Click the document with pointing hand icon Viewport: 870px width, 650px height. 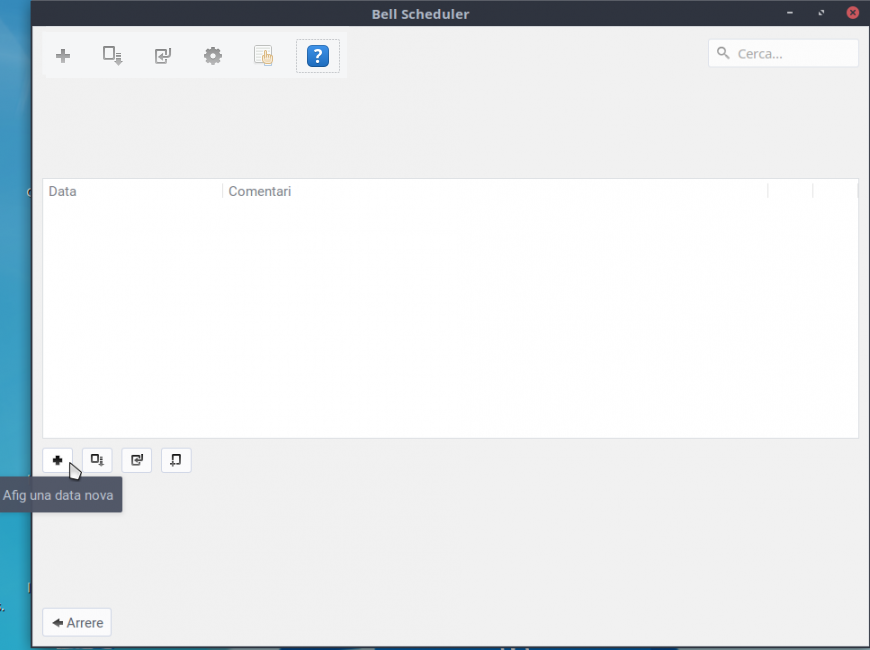263,56
